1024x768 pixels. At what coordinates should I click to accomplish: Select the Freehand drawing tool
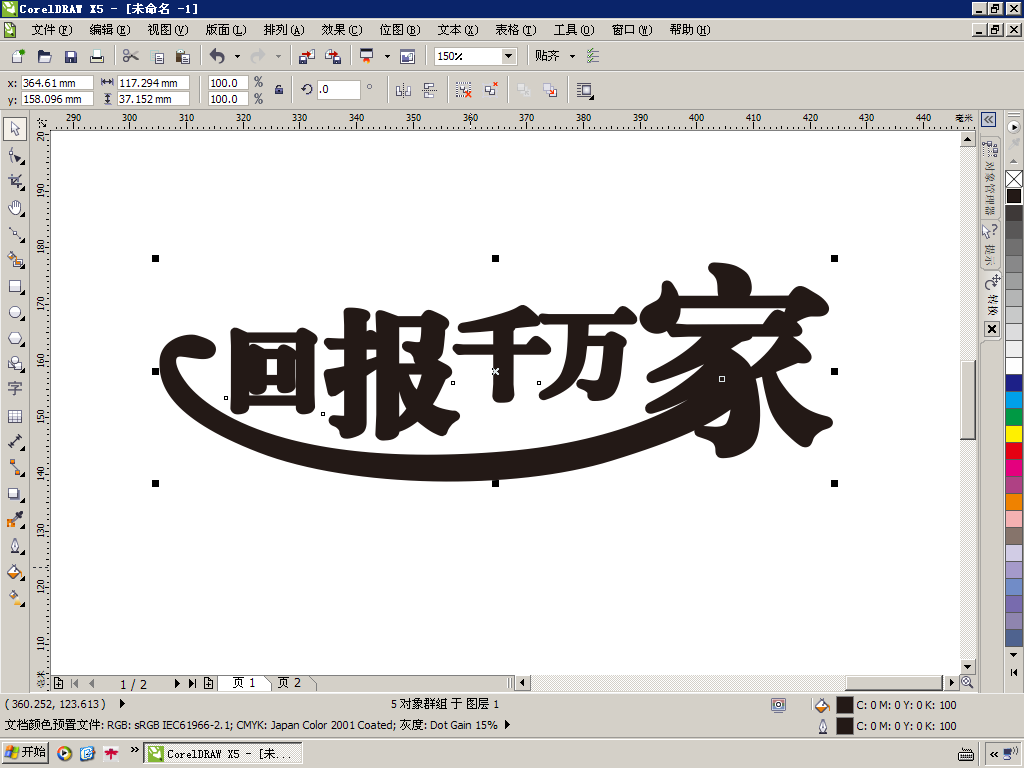pos(15,234)
